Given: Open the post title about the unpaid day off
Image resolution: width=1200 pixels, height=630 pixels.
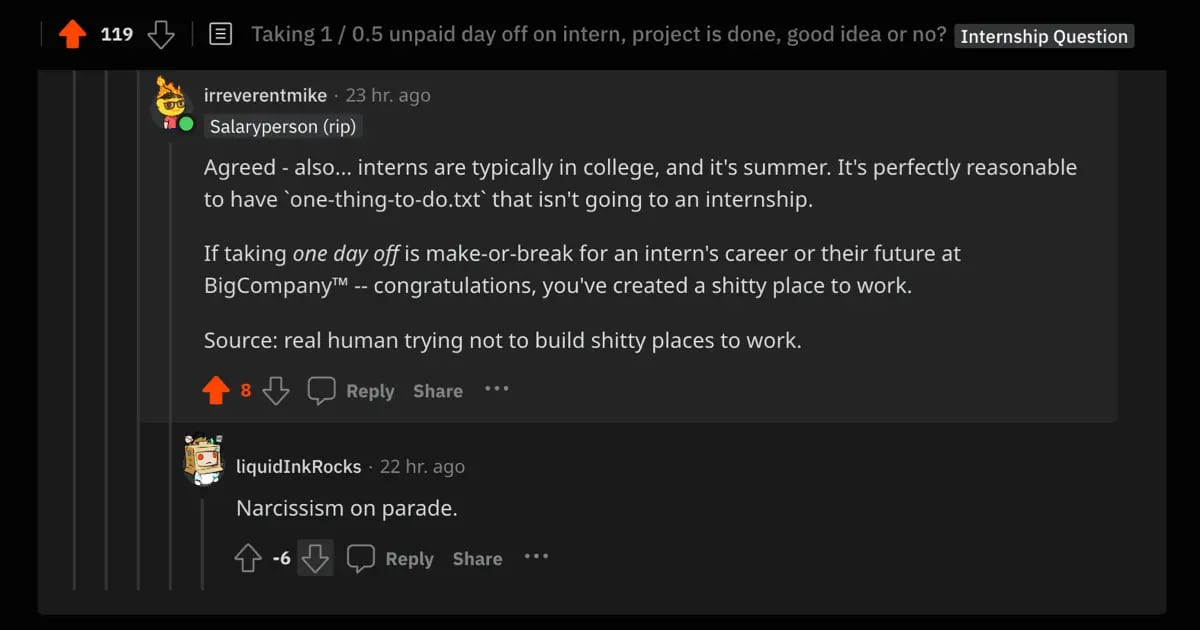Looking at the screenshot, I should pyautogui.click(x=599, y=35).
